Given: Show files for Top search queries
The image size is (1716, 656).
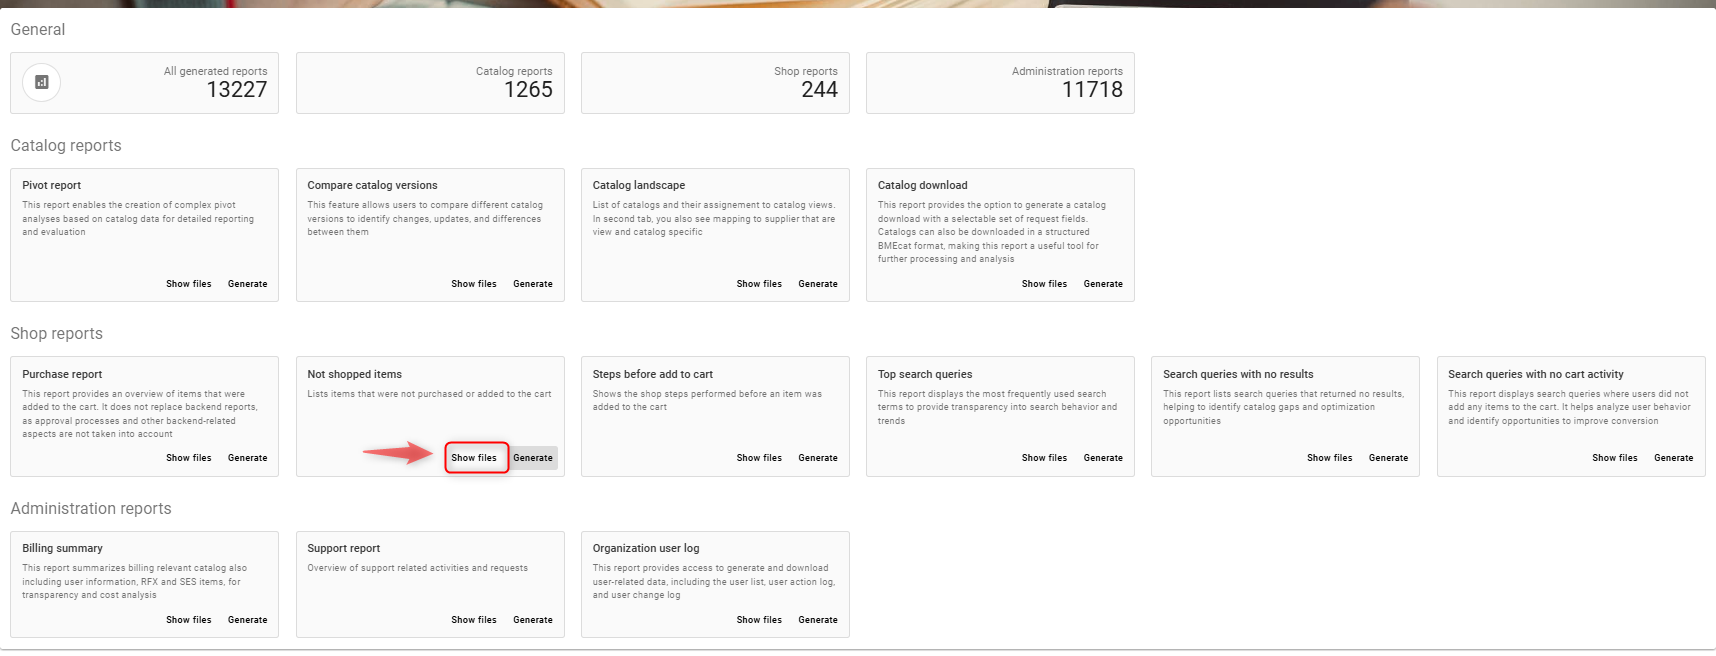Looking at the screenshot, I should pos(1044,458).
